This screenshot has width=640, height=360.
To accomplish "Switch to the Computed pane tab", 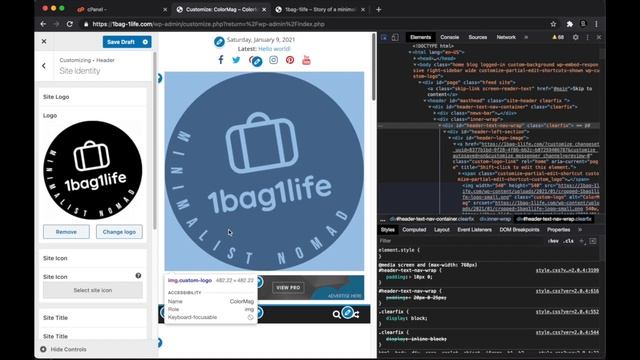I will click(x=414, y=230).
